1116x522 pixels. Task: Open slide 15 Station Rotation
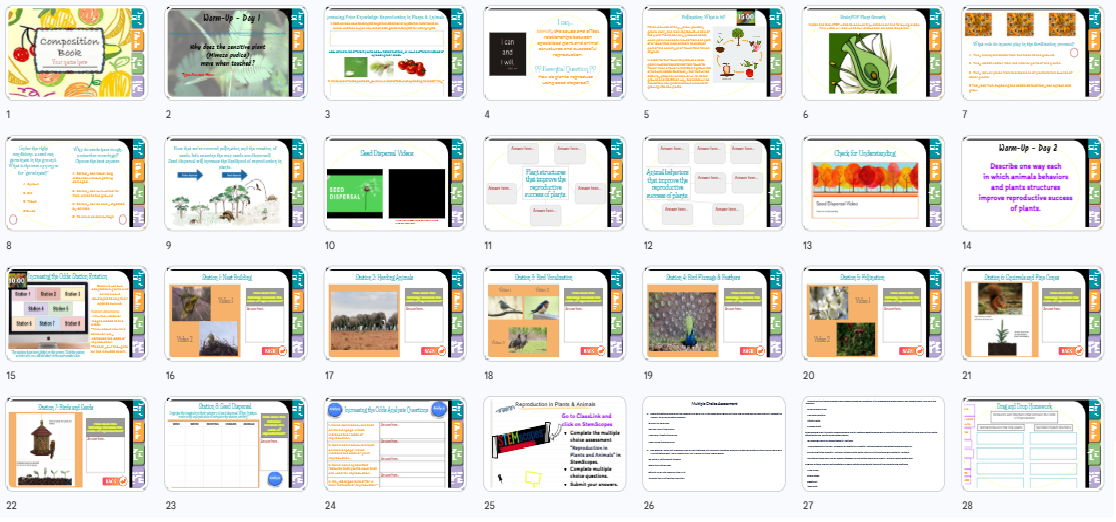(77, 314)
